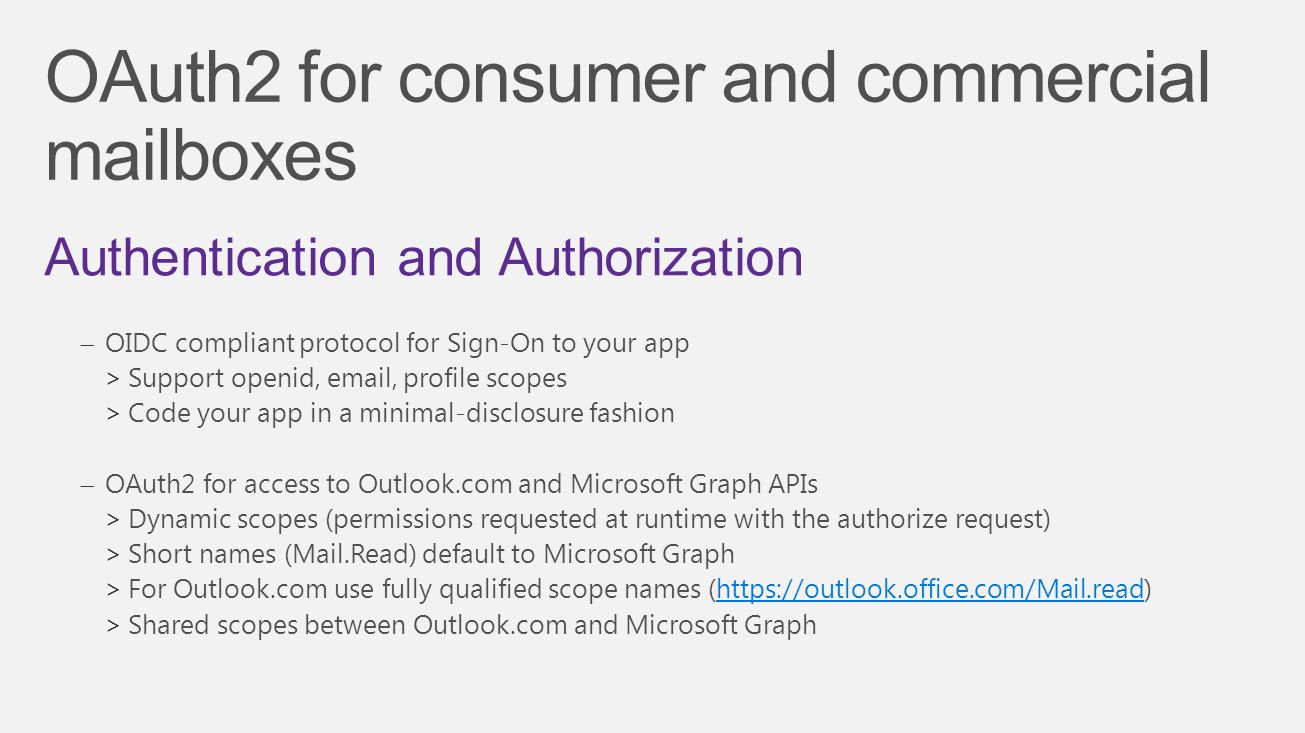The width and height of the screenshot is (1305, 733).
Task: Open the outlook.office.com/Mail.read hyperlink
Action: coord(930,590)
